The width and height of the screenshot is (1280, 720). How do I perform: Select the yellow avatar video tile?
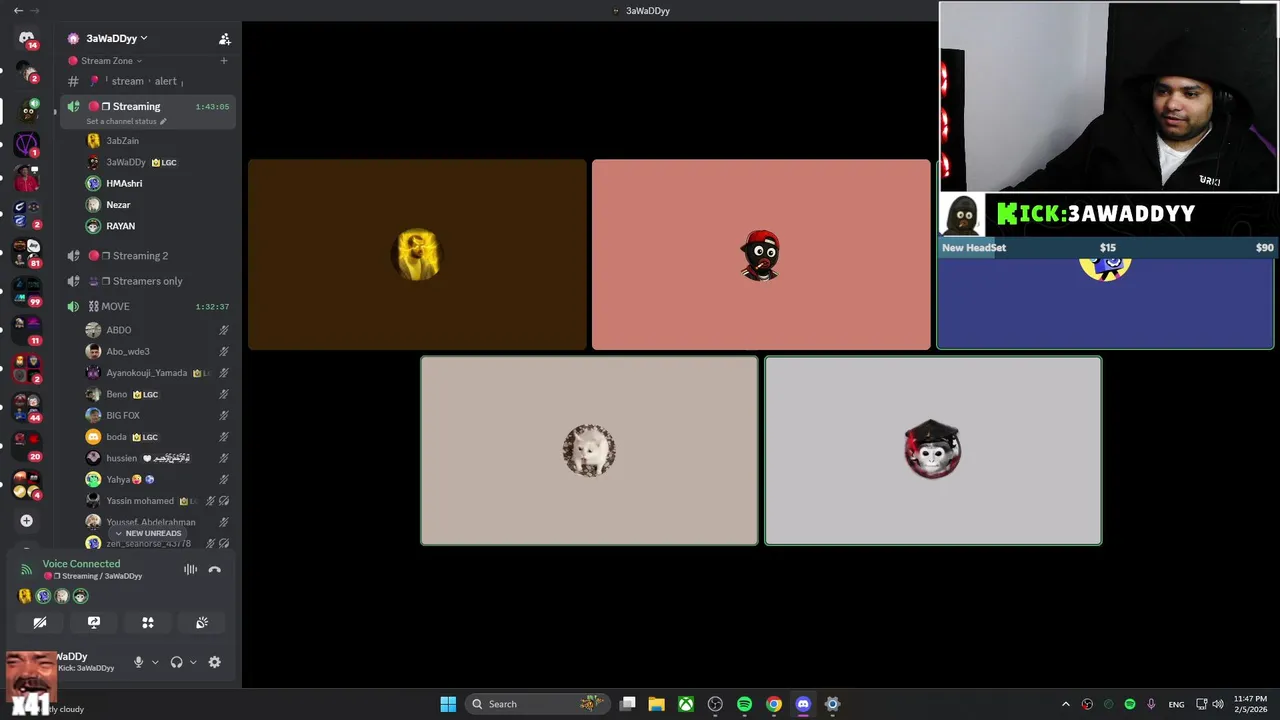pyautogui.click(x=417, y=255)
